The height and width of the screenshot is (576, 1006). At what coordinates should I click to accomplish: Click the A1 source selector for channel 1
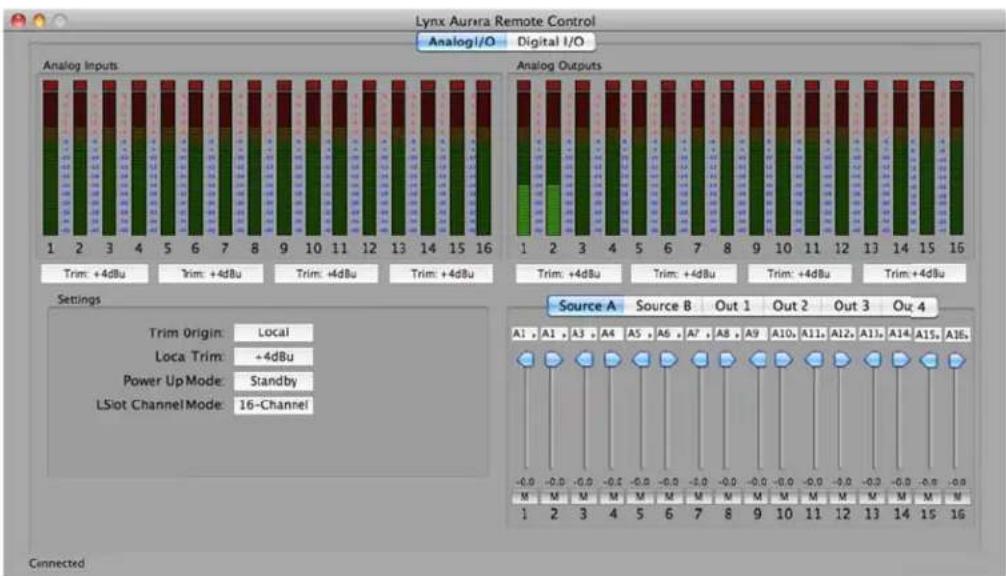click(x=524, y=334)
